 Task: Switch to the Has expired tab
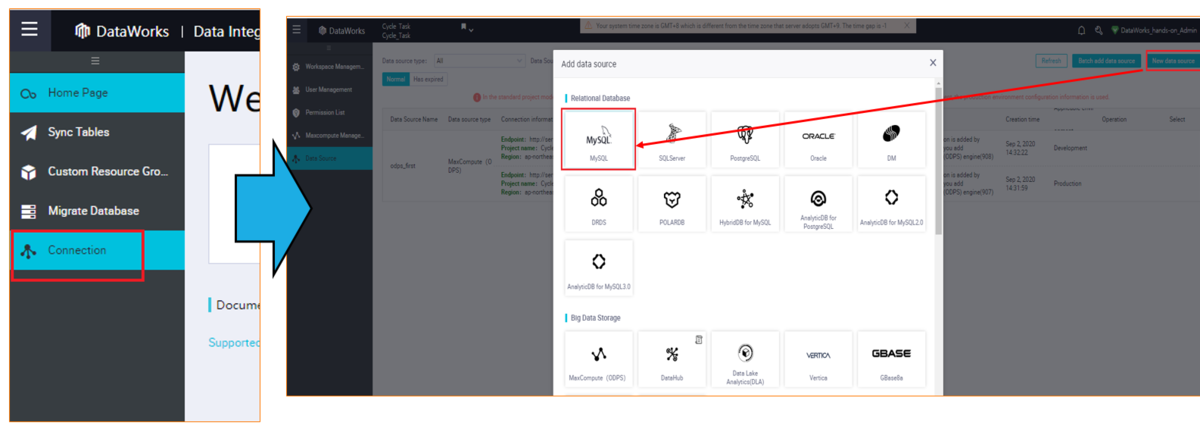tap(427, 79)
